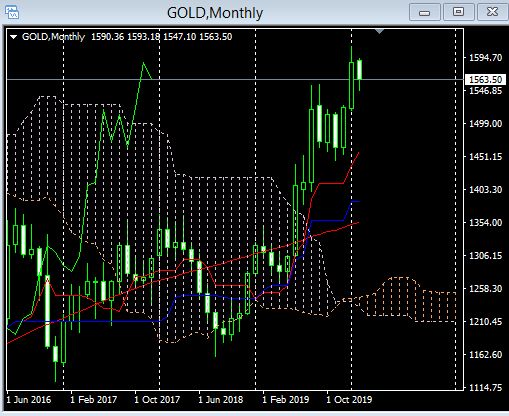Viewport: 509px width, 416px height.
Task: Click the 1114.75 price scale label
Action: tap(485, 388)
